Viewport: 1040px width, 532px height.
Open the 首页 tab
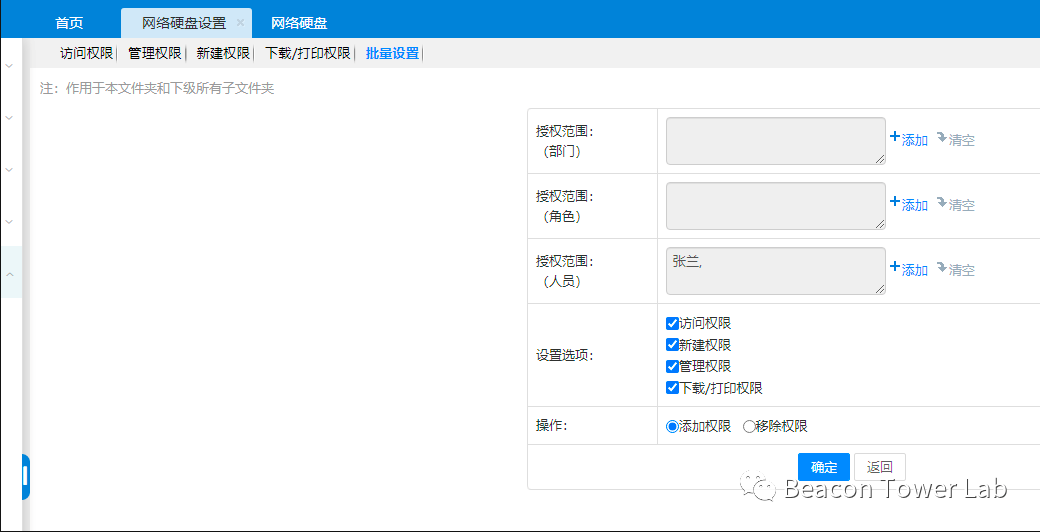(x=69, y=23)
